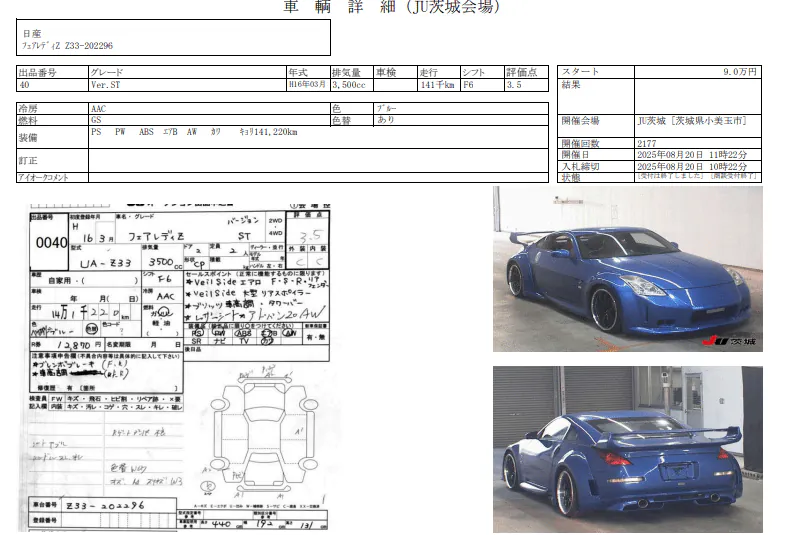Click the 入札締切 label
This screenshot has width=796, height=535.
coord(580,166)
